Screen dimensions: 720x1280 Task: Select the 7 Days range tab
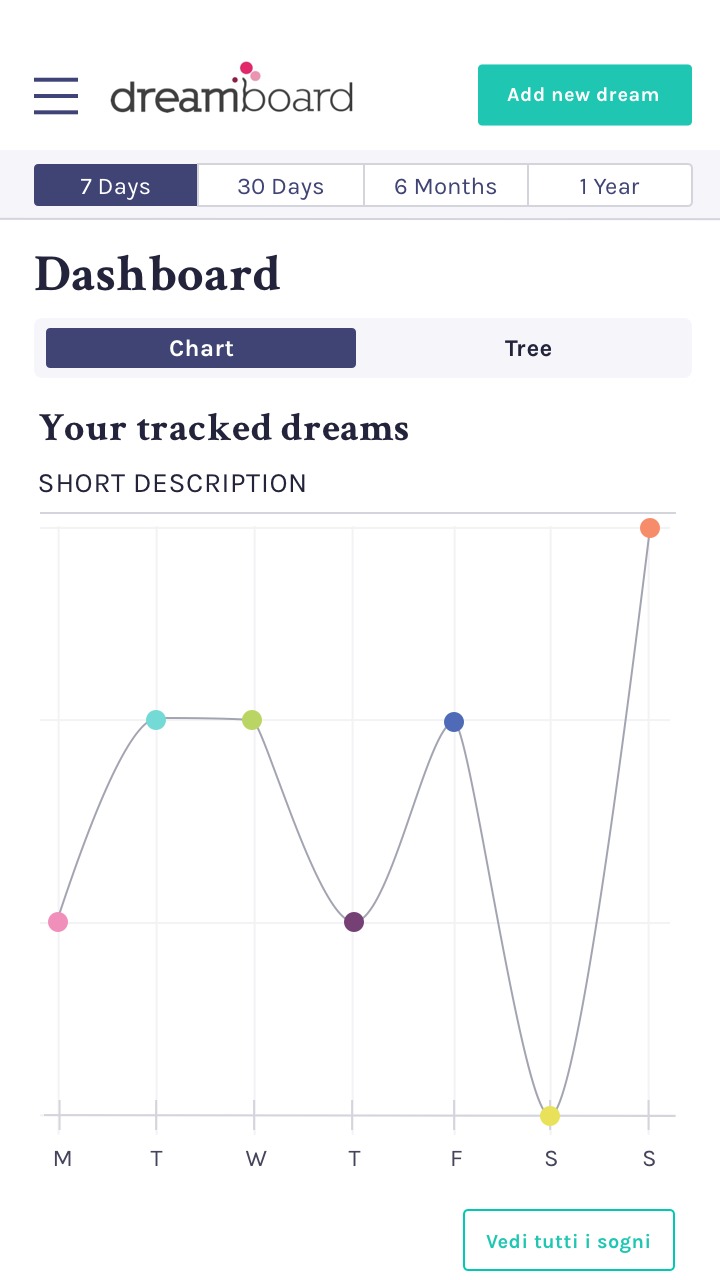116,186
